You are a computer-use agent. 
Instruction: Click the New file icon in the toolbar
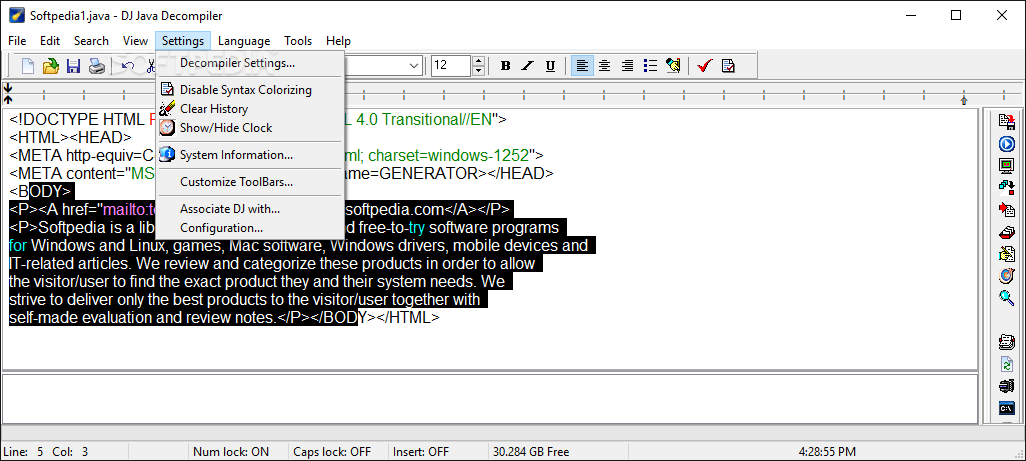pos(28,65)
